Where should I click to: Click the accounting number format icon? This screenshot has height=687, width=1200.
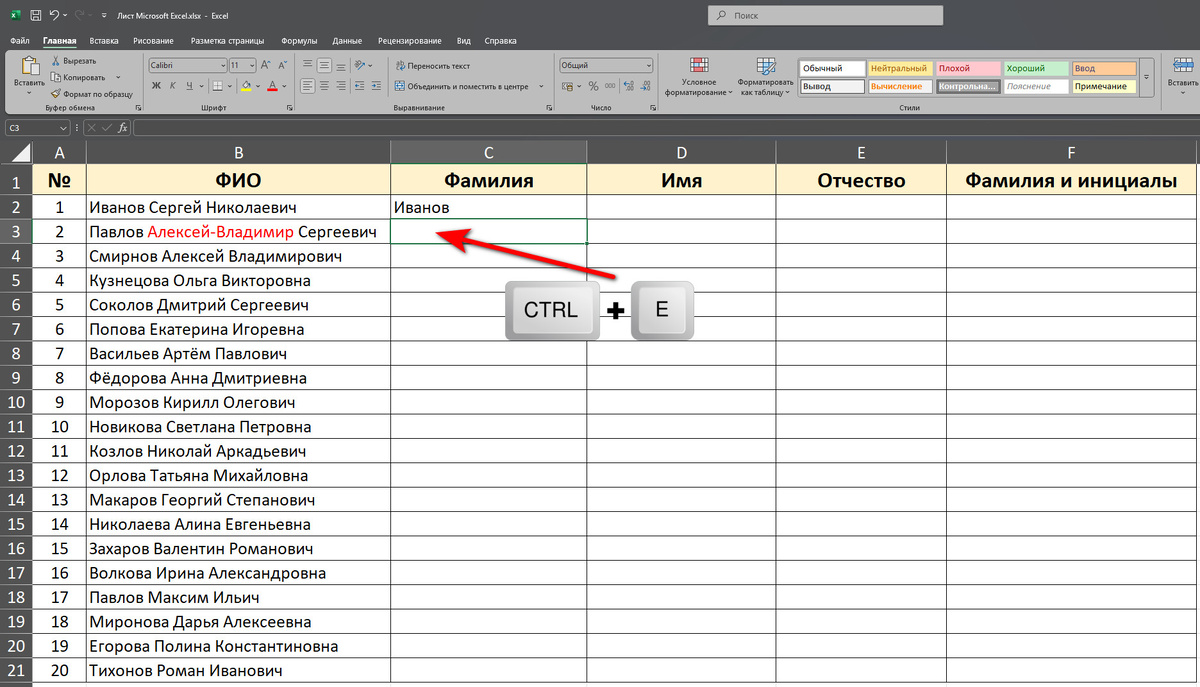568,86
